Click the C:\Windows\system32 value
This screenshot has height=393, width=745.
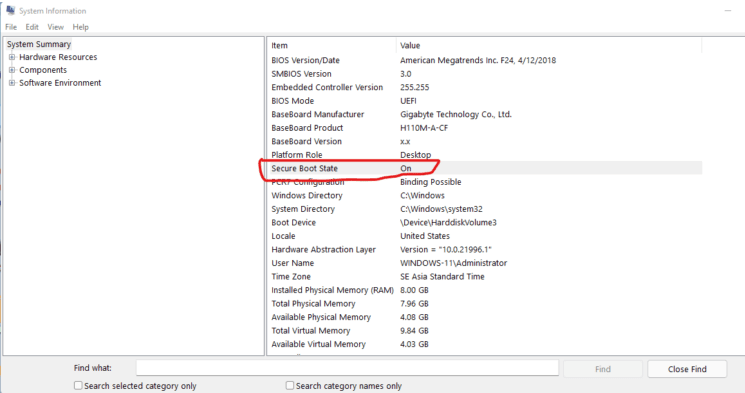pos(441,209)
